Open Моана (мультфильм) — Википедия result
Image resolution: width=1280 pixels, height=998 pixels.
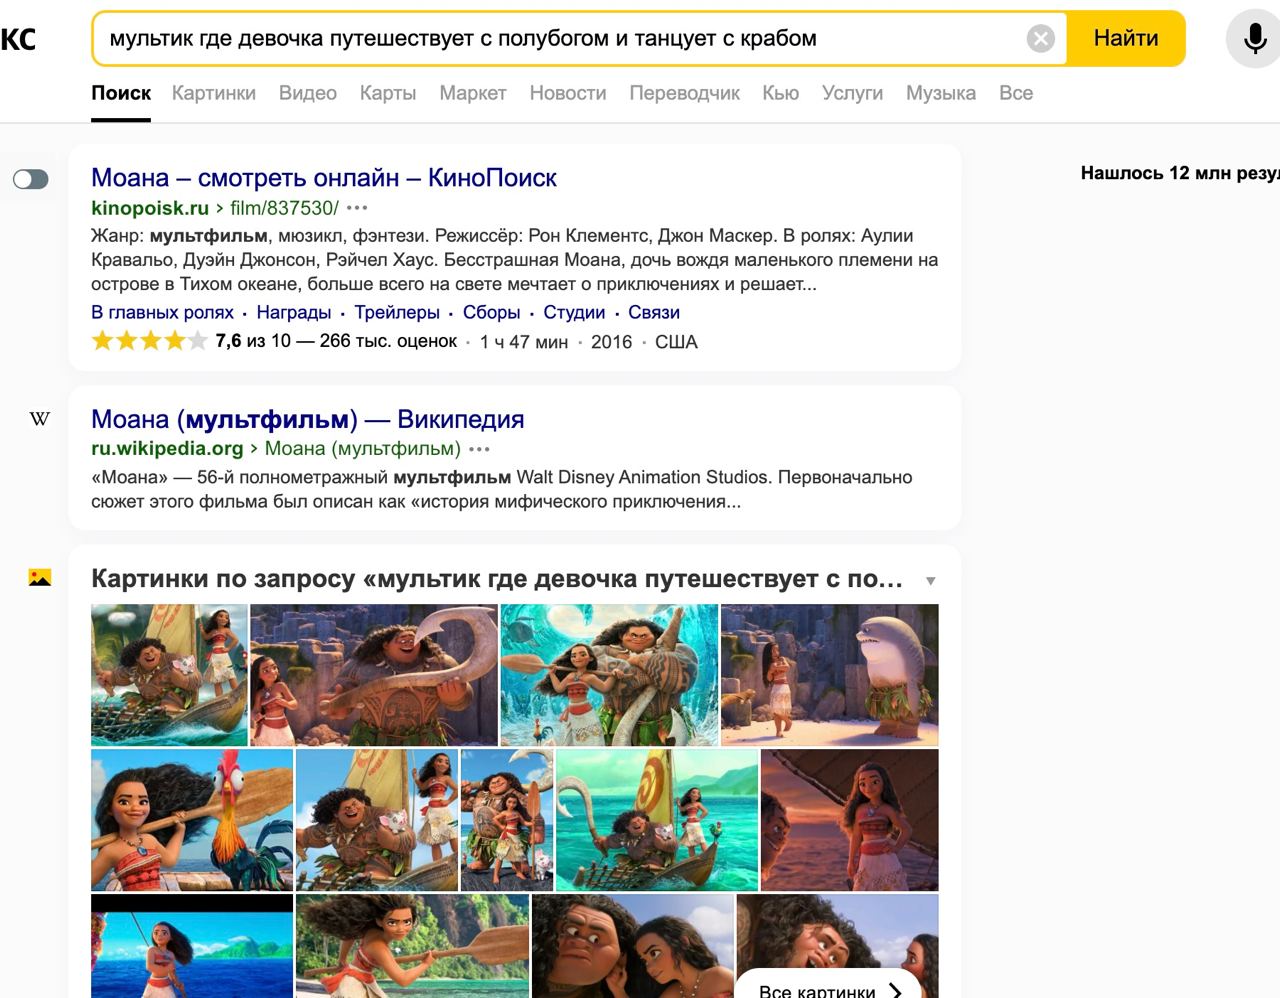308,419
